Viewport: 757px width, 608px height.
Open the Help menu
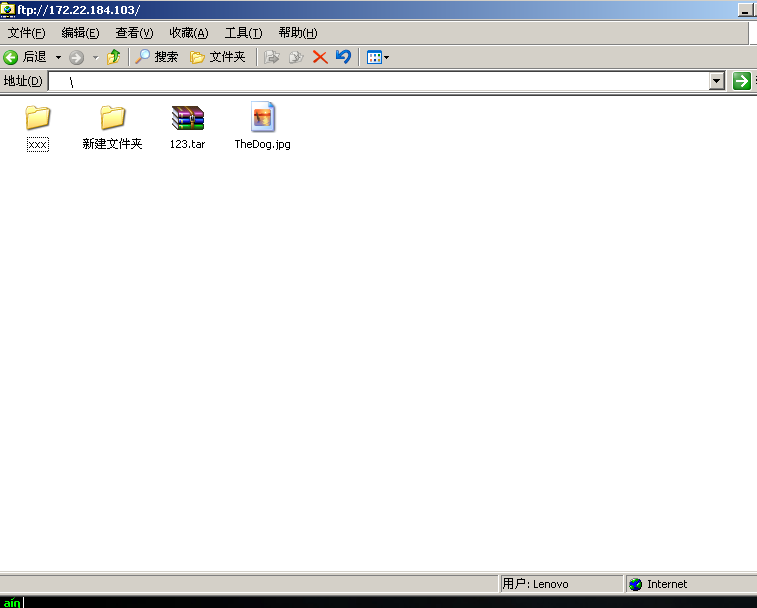[298, 33]
